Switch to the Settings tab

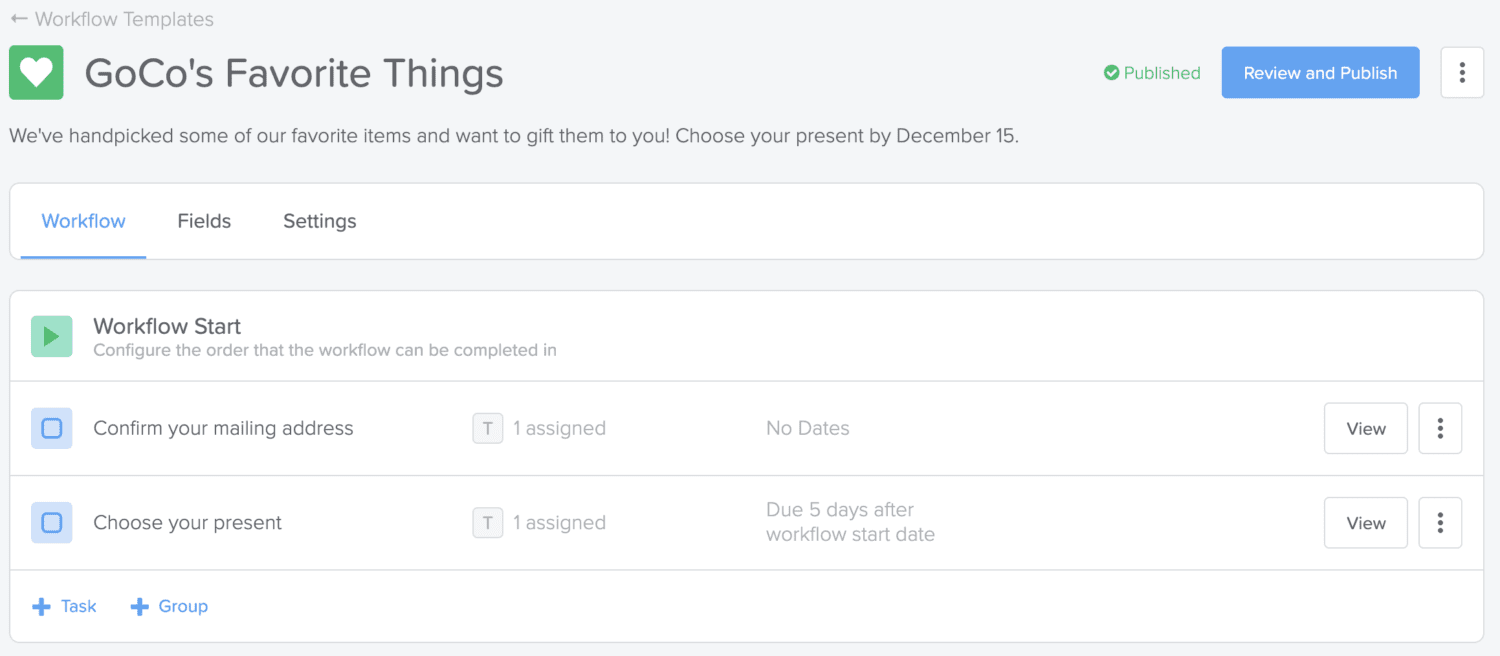click(320, 221)
